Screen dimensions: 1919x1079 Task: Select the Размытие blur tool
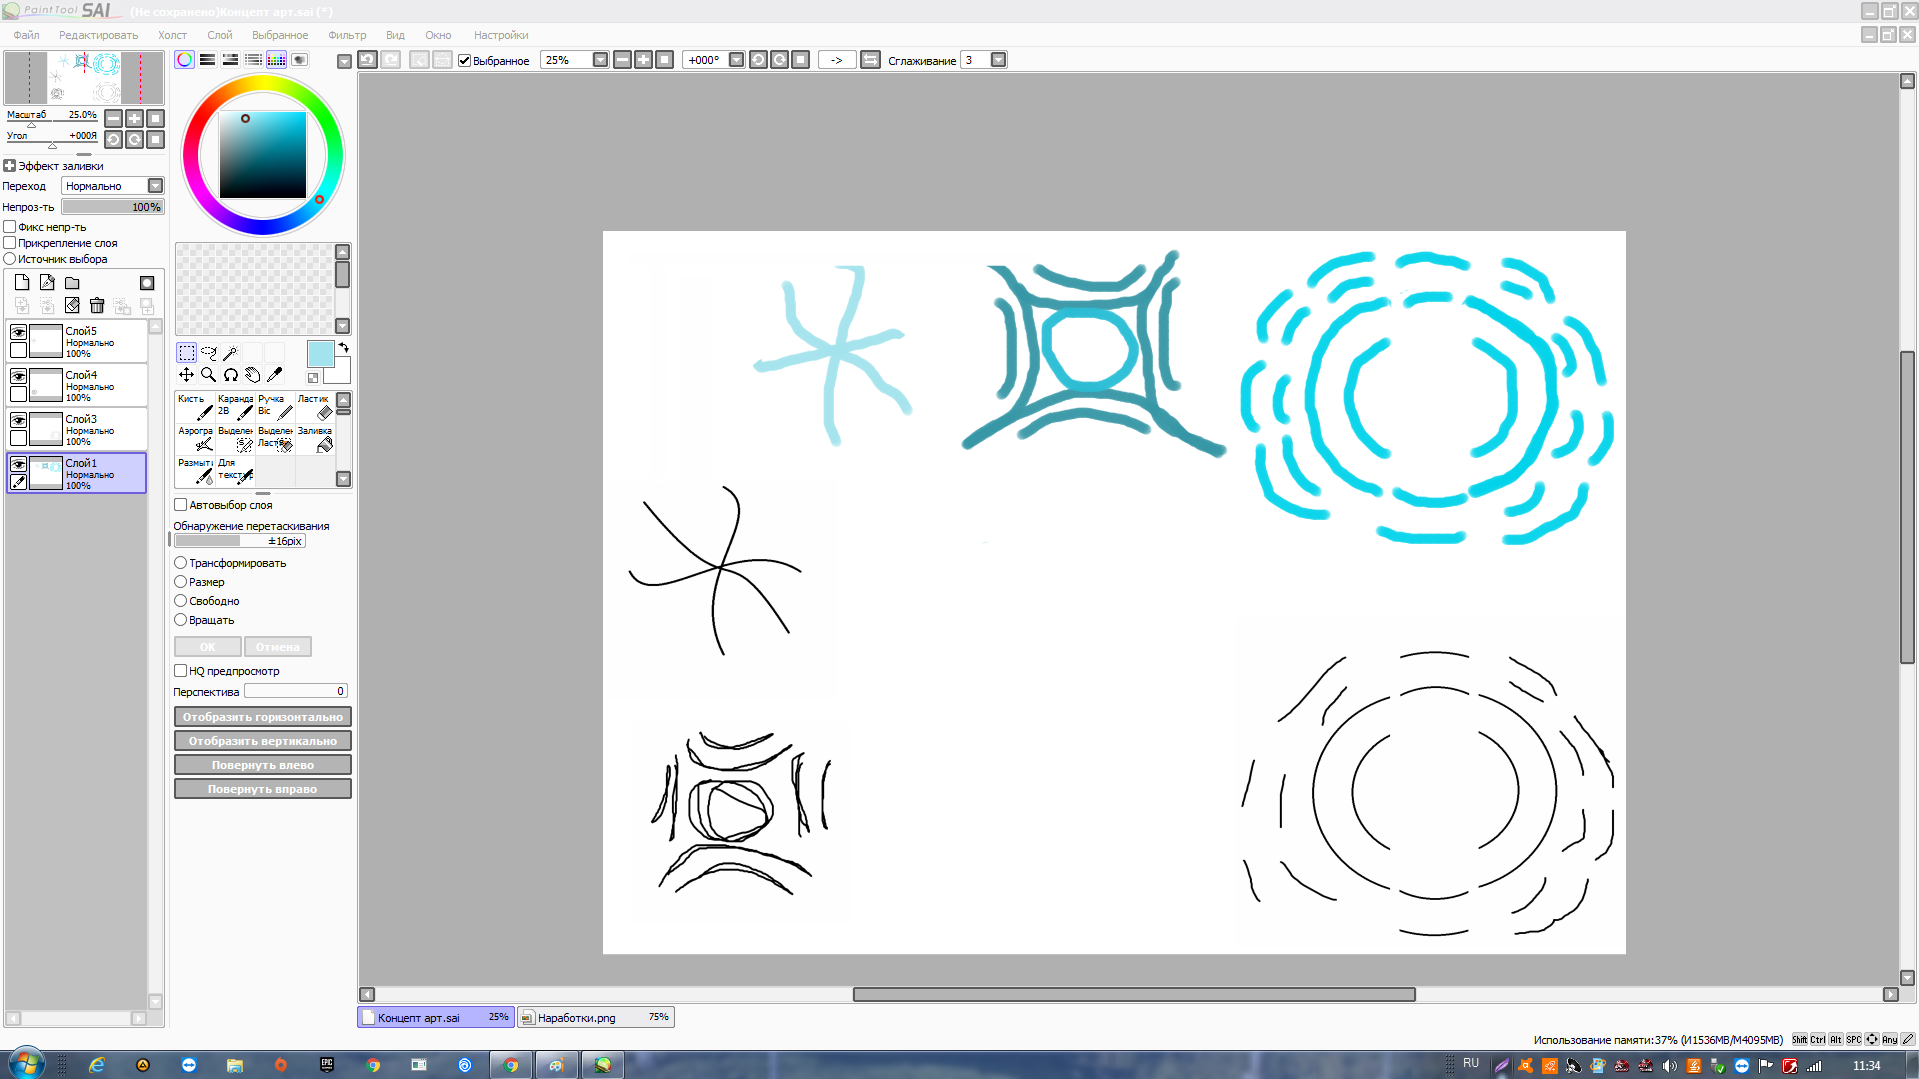tap(195, 470)
